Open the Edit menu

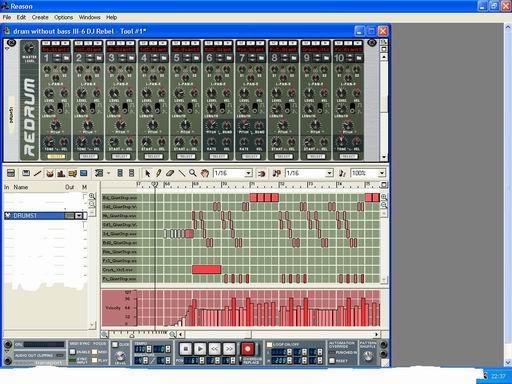point(21,17)
